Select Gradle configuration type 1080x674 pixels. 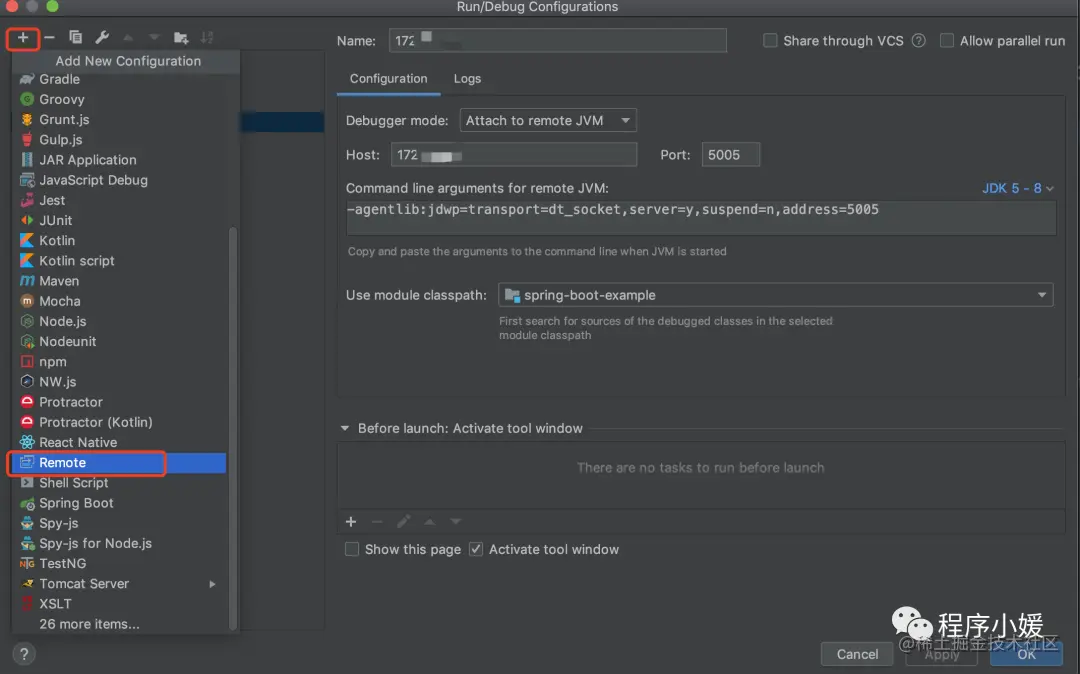pyautogui.click(x=118, y=79)
